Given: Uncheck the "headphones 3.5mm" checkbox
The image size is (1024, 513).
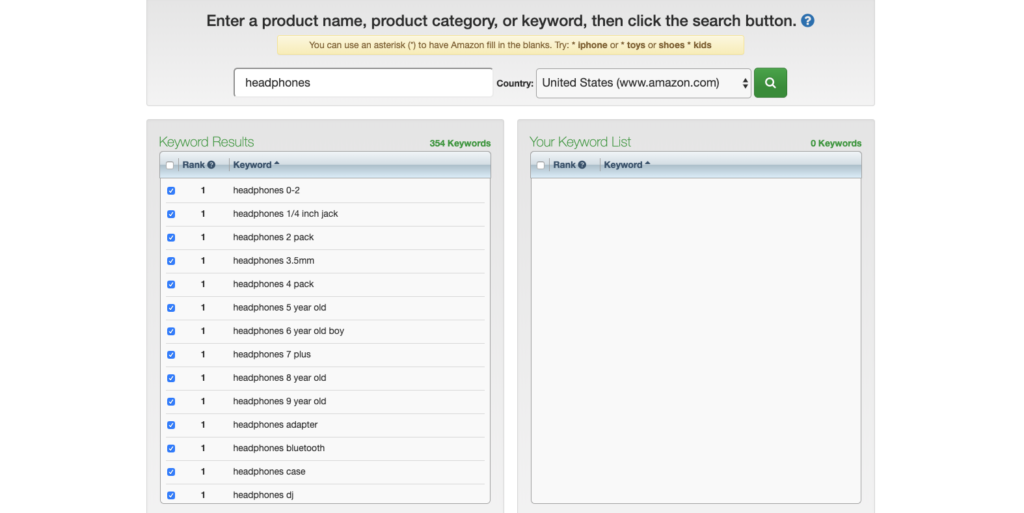Looking at the screenshot, I should click(171, 261).
